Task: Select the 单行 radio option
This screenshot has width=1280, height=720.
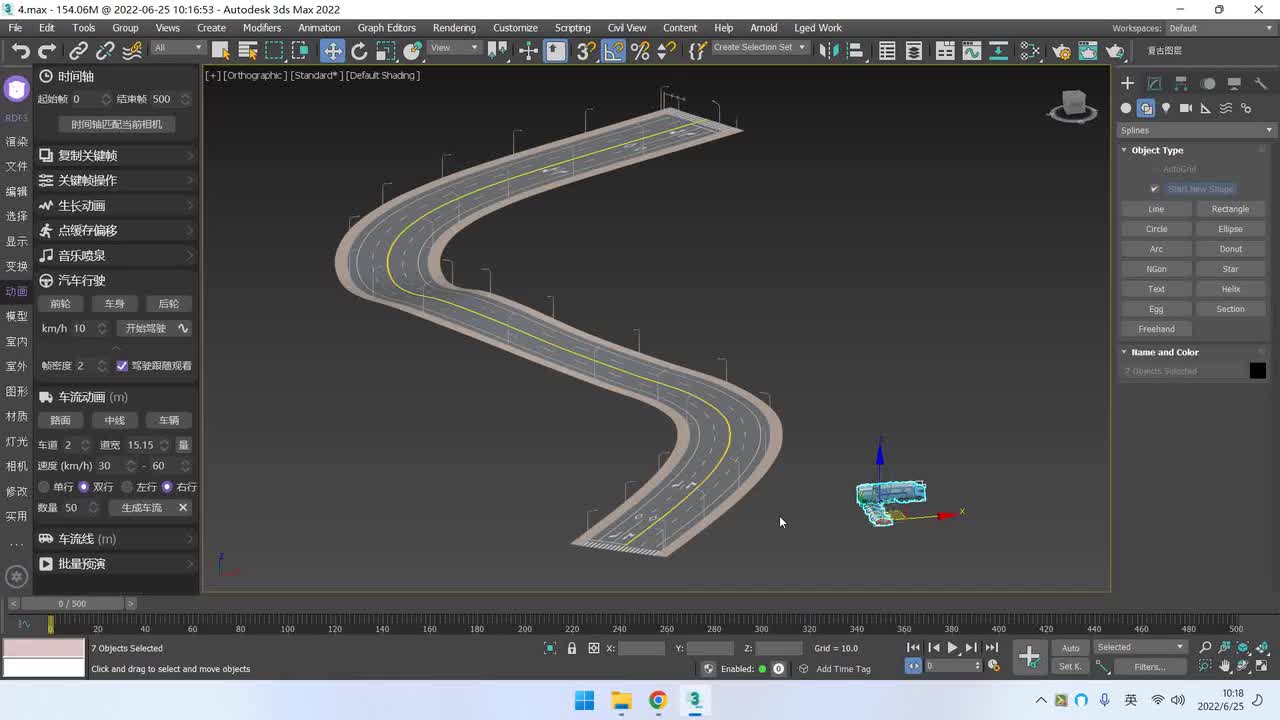Action: [x=44, y=487]
